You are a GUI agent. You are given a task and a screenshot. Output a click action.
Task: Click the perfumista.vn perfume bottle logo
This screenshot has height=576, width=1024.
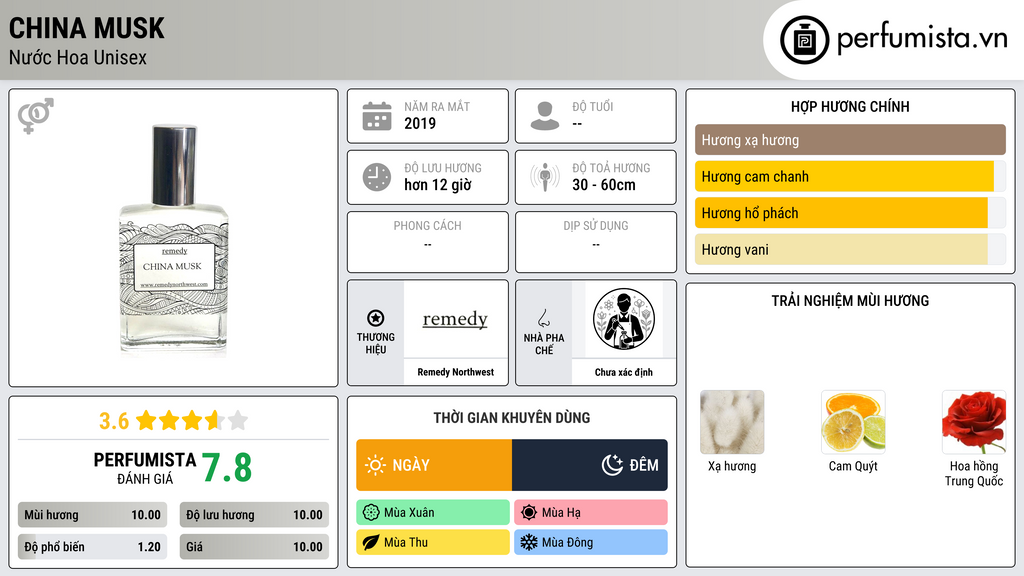coord(805,40)
